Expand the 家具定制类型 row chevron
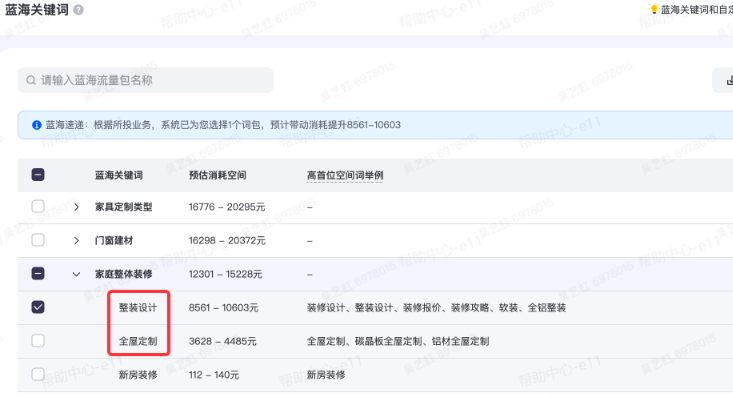This screenshot has height=398, width=733. [x=76, y=207]
